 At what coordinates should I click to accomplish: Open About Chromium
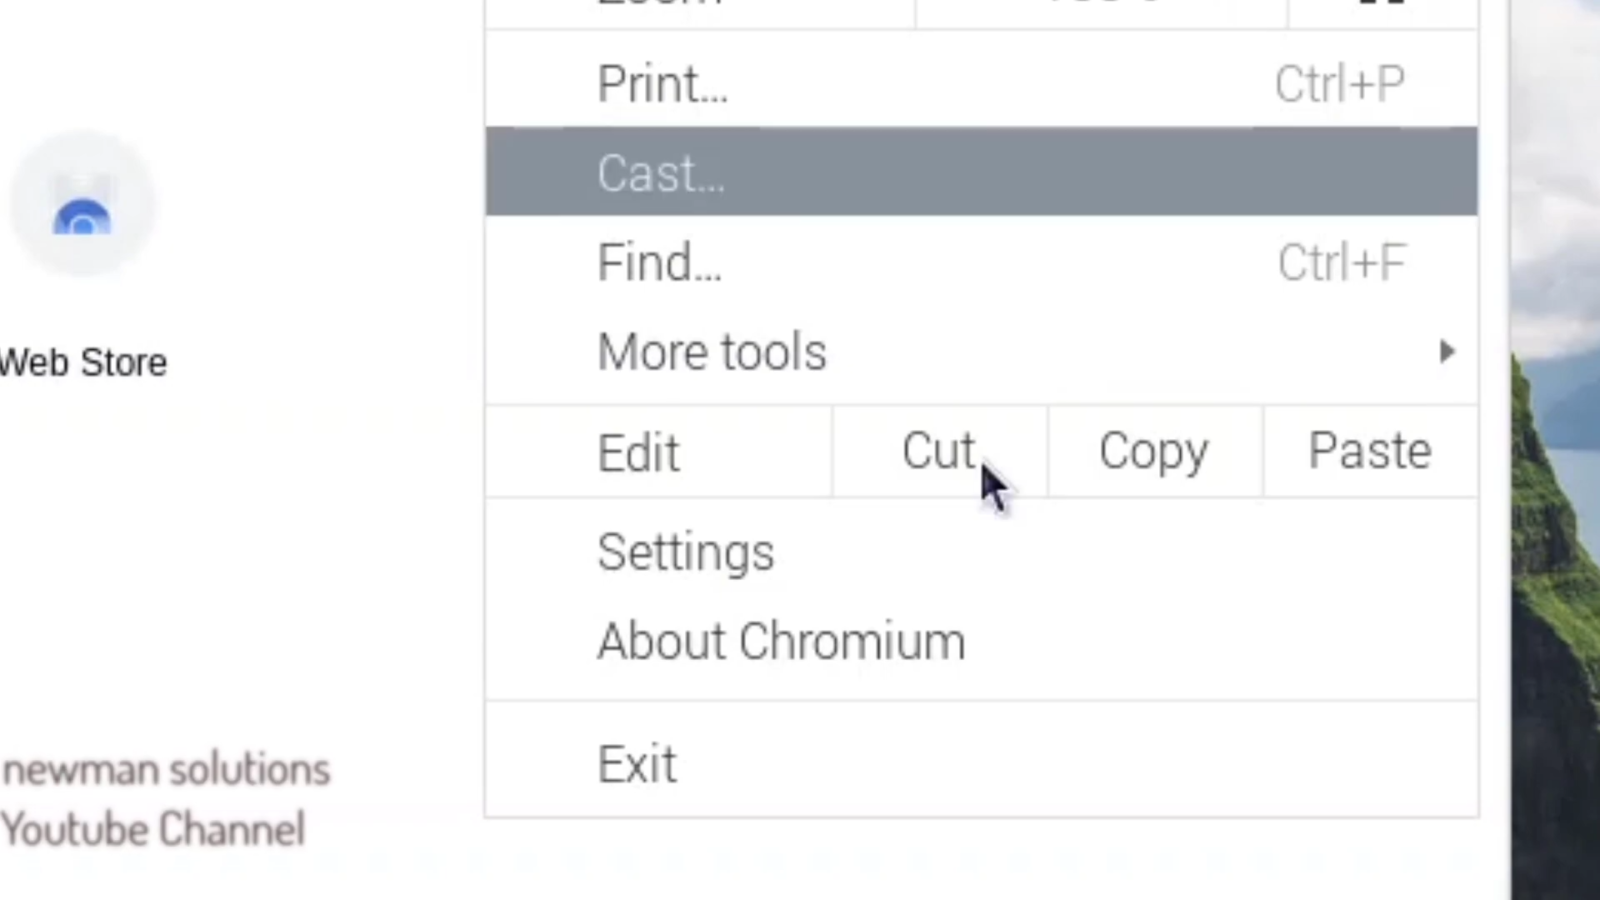(x=781, y=641)
